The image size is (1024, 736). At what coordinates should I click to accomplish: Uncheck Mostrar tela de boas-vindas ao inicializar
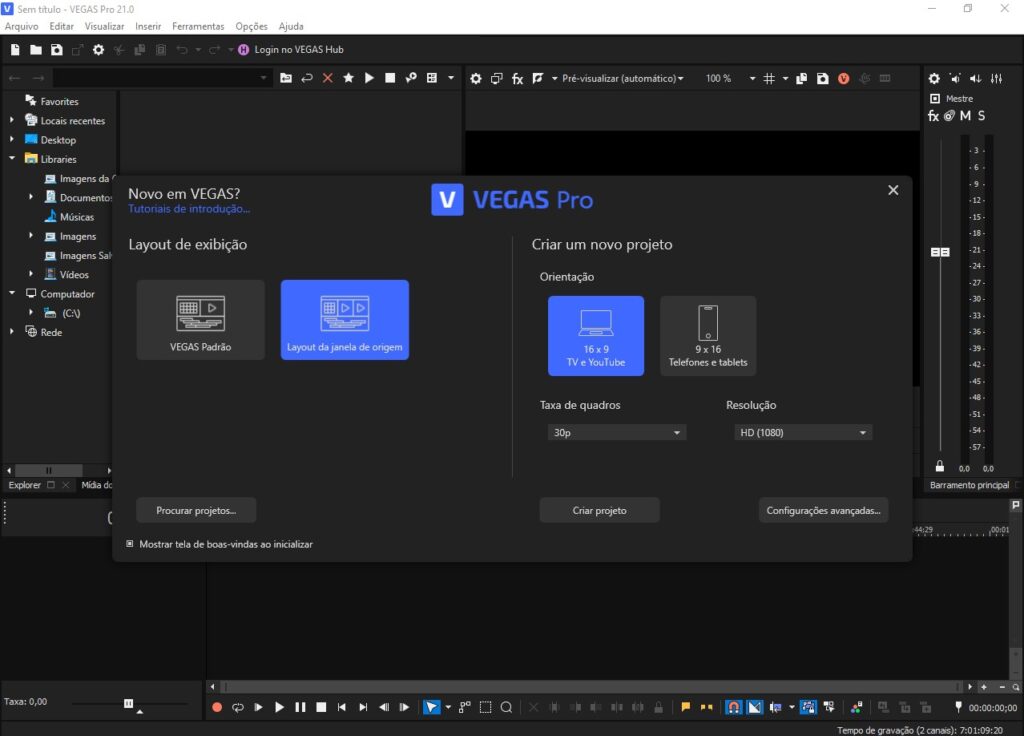point(130,544)
